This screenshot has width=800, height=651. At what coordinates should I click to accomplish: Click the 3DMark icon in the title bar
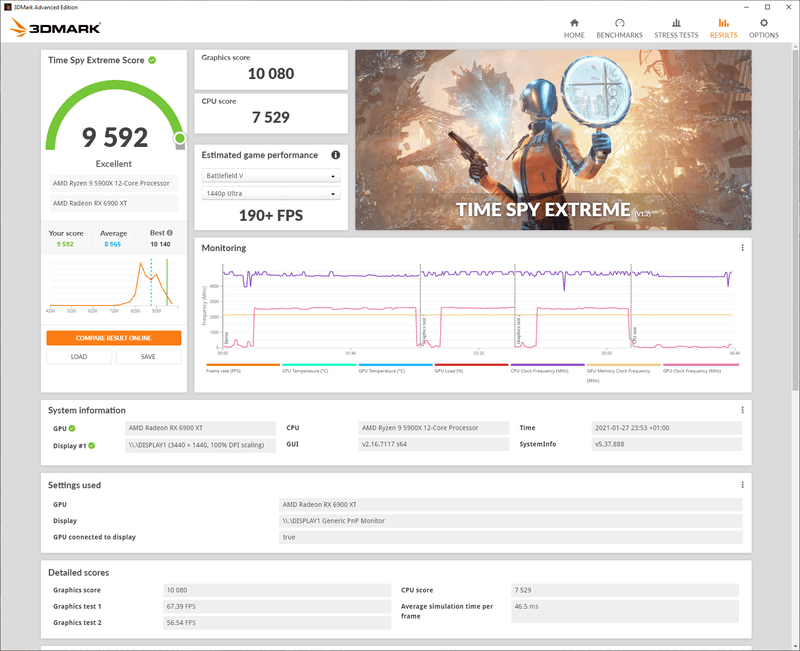(x=7, y=7)
